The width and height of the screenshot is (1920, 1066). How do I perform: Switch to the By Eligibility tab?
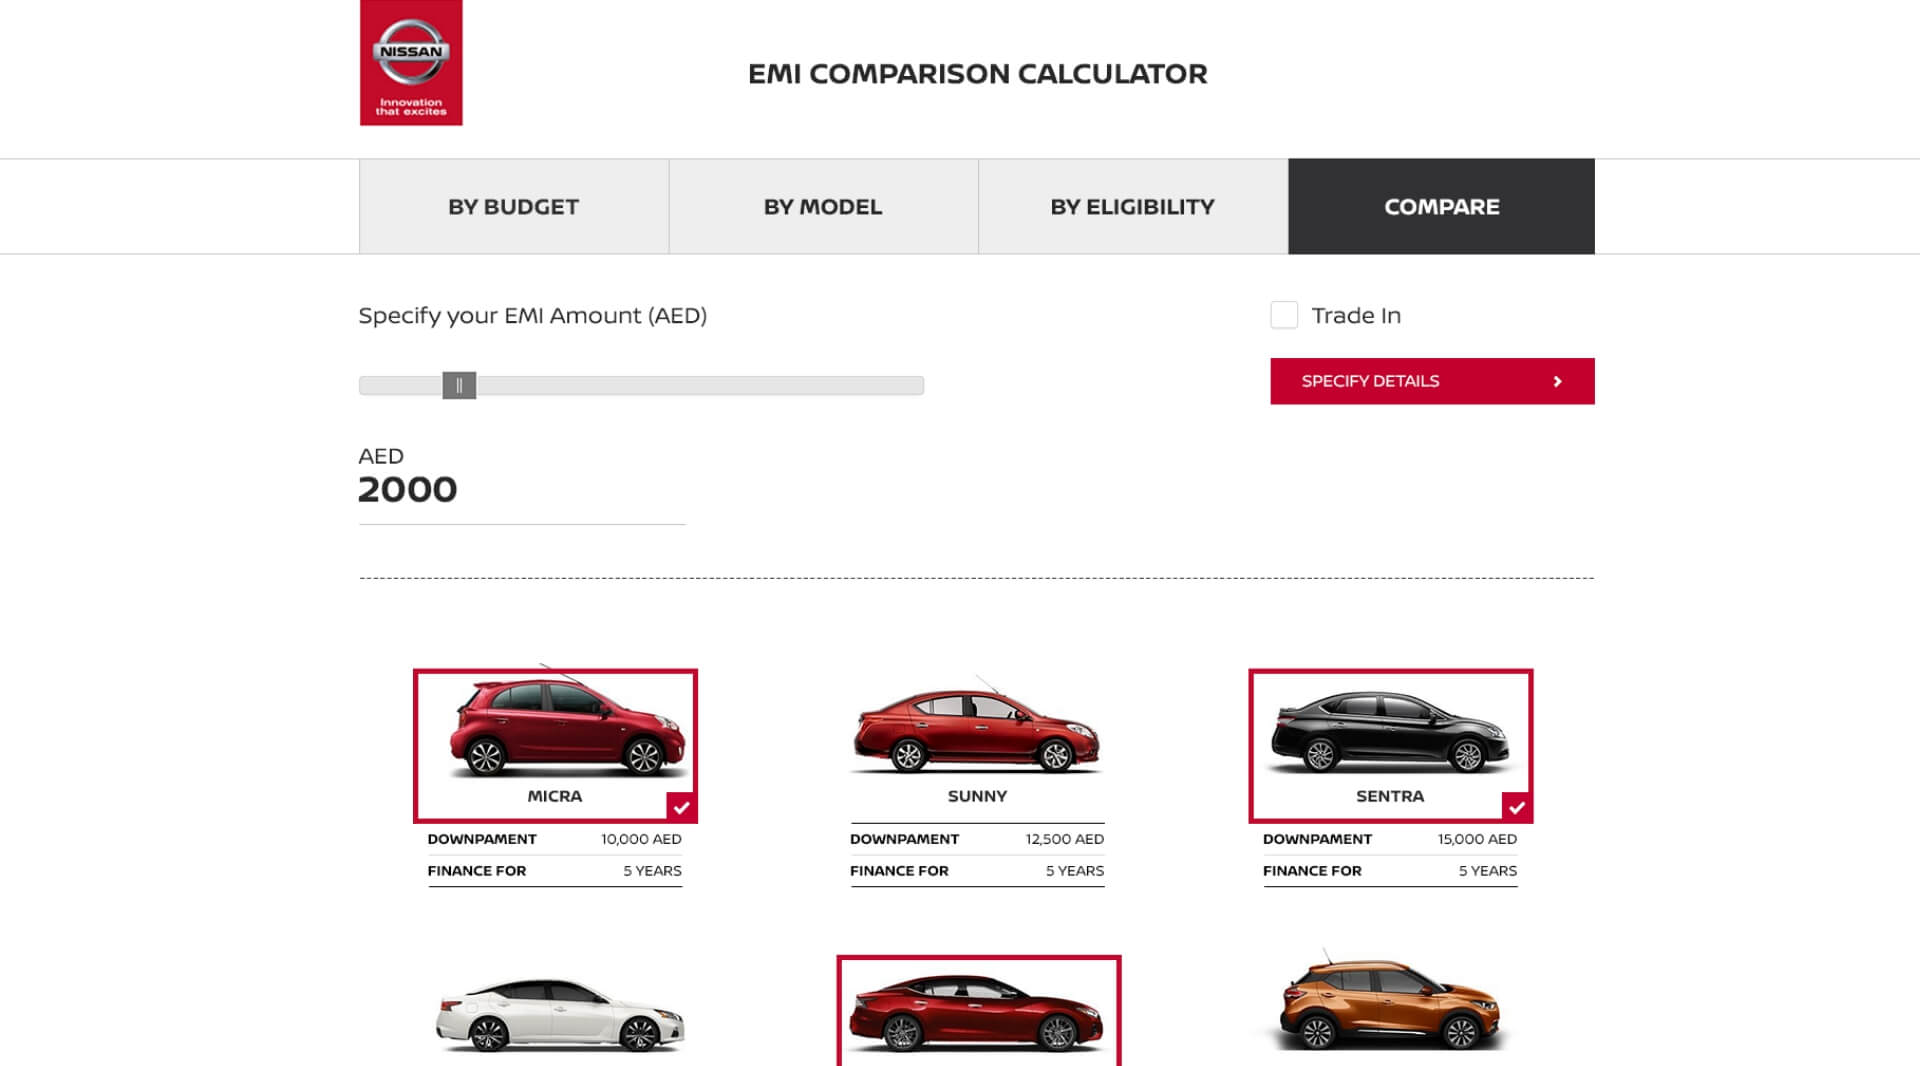tap(1133, 207)
